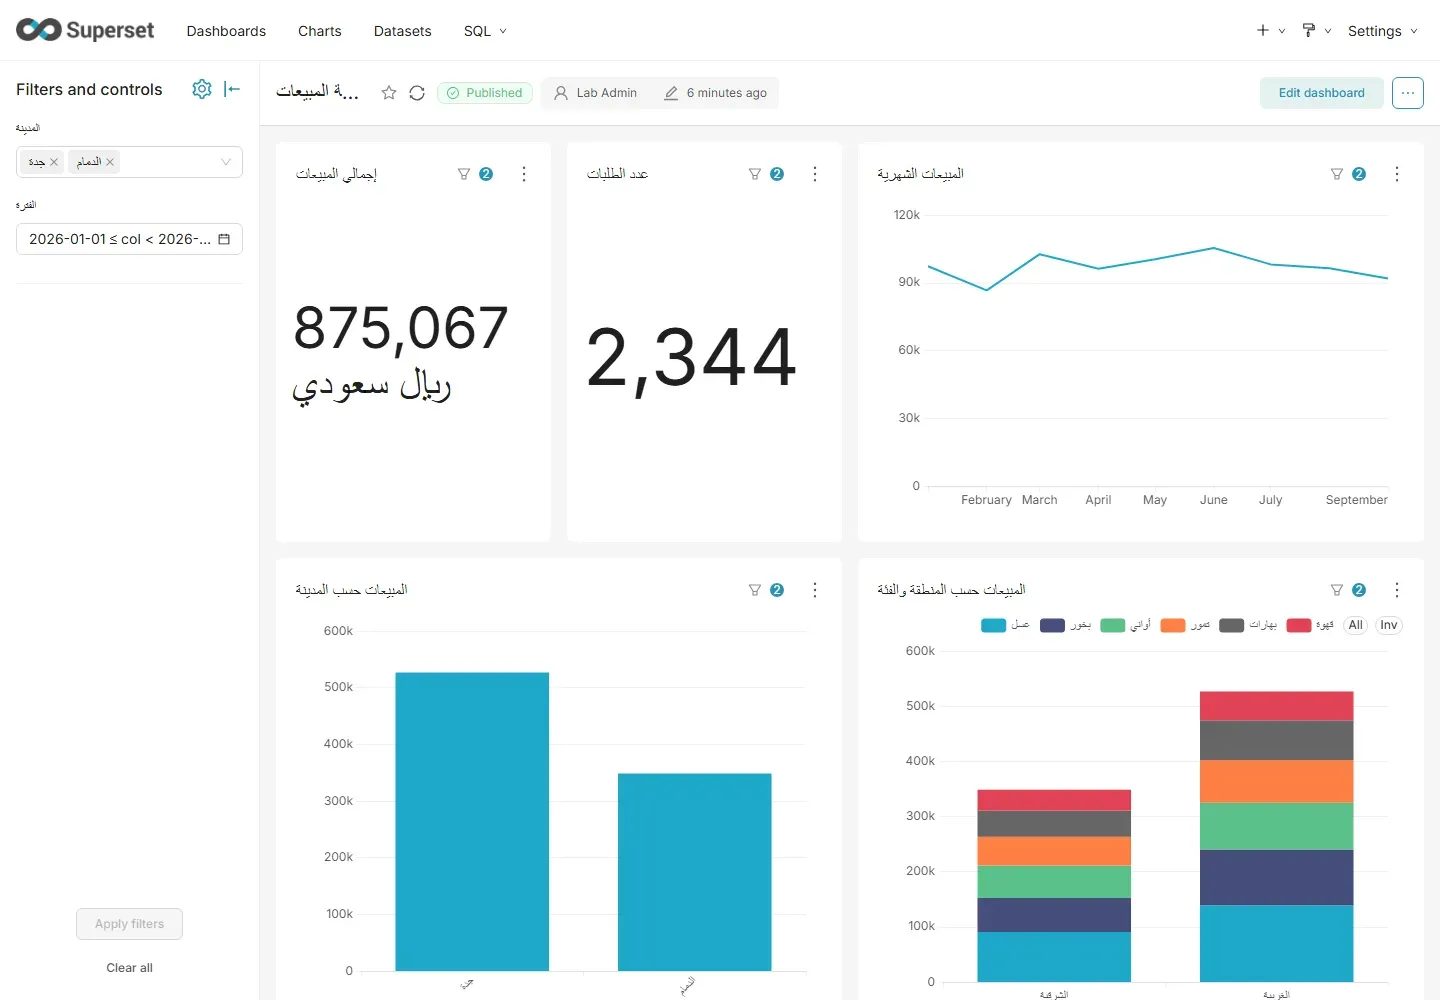Image resolution: width=1440 pixels, height=1000 pixels.
Task: Toggle the Inv legend selector
Action: [x=1389, y=625]
